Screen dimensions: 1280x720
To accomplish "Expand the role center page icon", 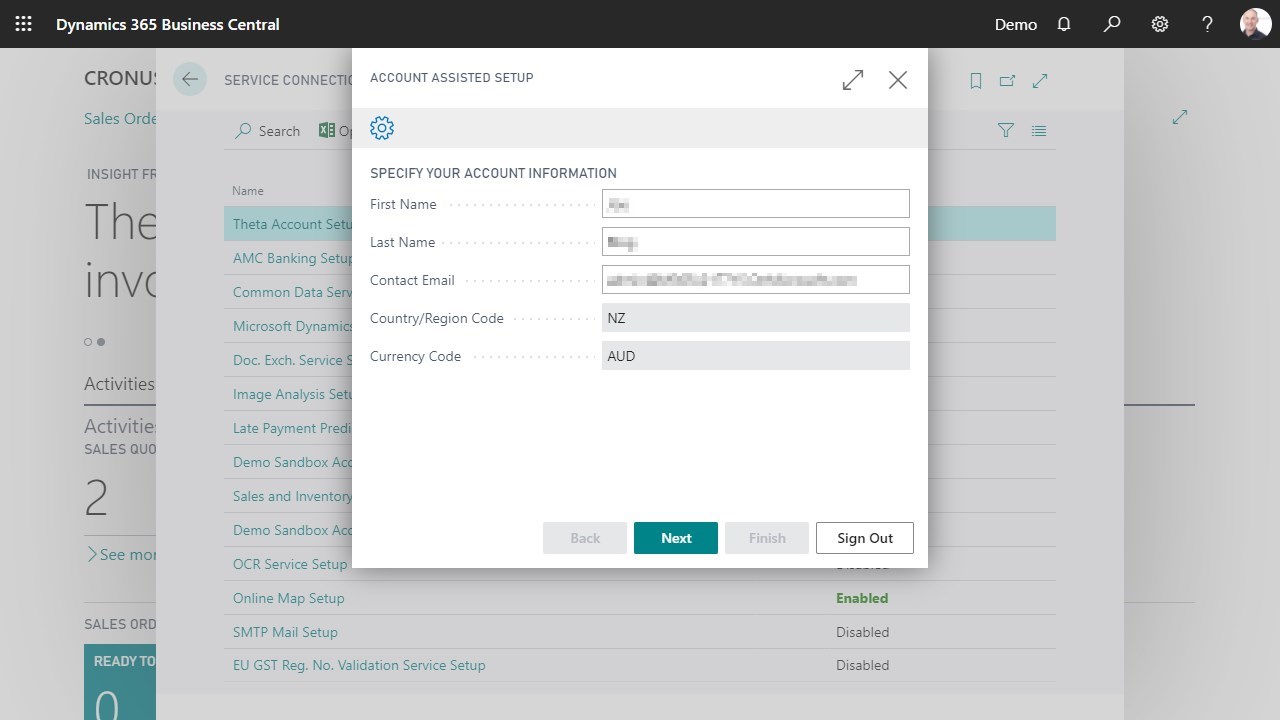I will (x=1180, y=117).
